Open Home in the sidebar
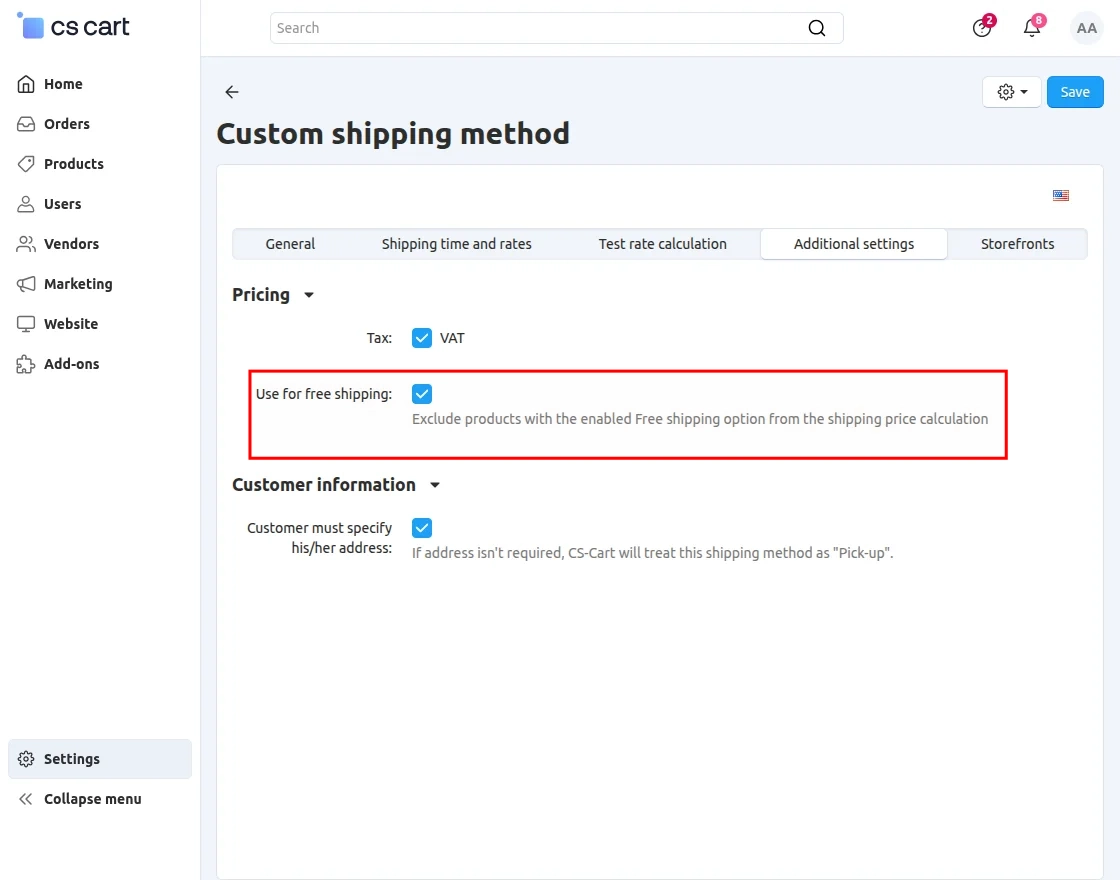This screenshot has height=880, width=1120. (x=63, y=84)
